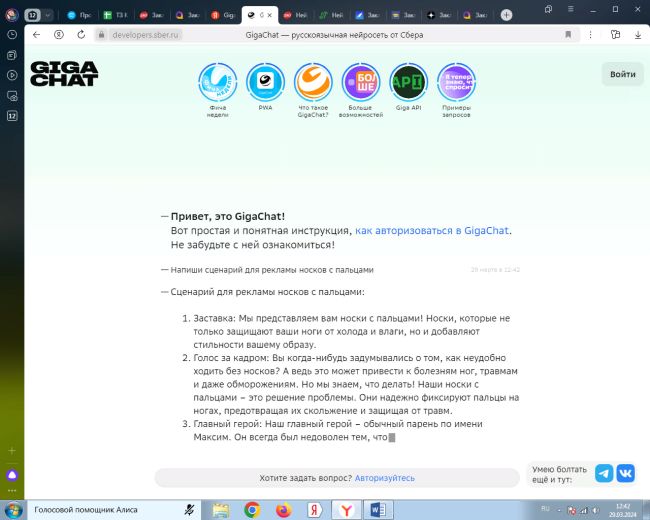Switch to the Gig tab with red icon
This screenshot has width=650, height=520.
click(223, 15)
